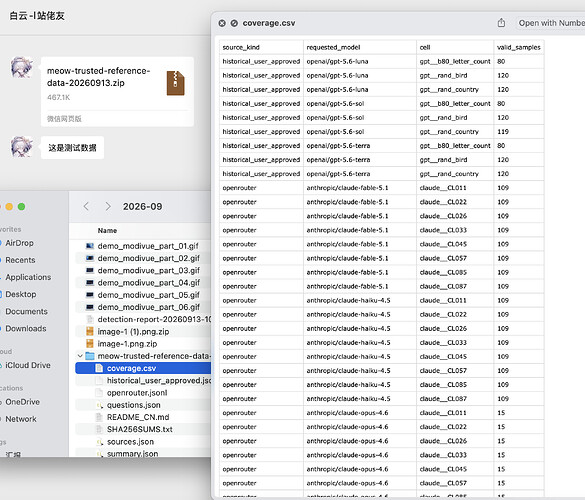The image size is (585, 500).
Task: Click the Quick Look share icon
Action: (501, 23)
